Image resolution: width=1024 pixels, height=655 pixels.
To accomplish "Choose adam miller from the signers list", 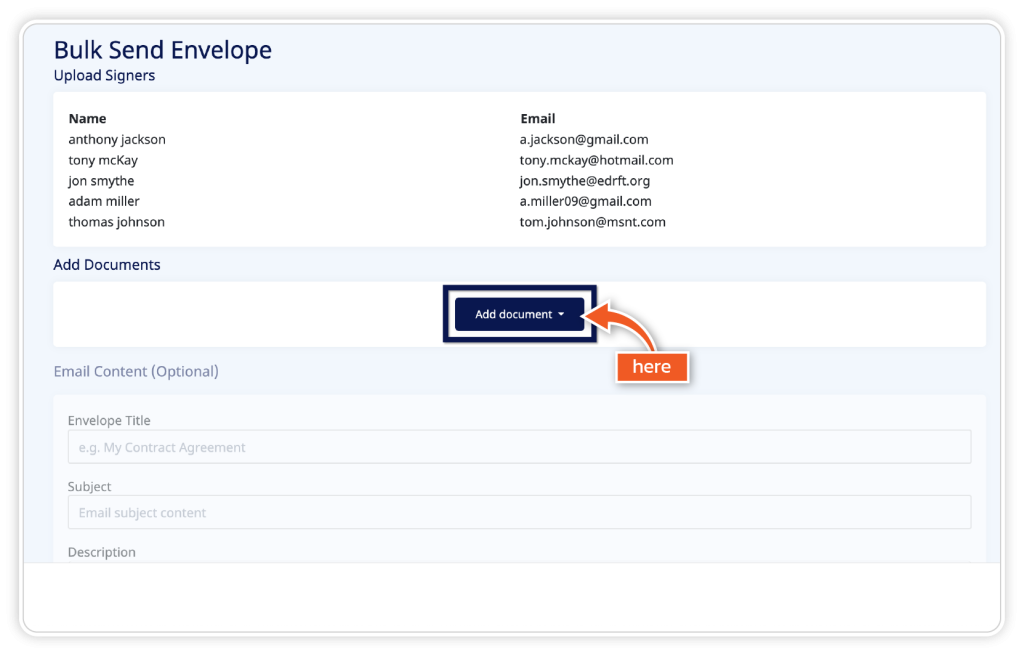I will [x=104, y=201].
